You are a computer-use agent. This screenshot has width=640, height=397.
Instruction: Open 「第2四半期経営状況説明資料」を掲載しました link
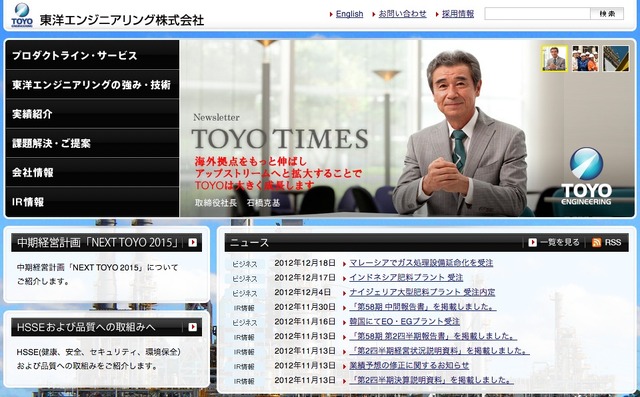pos(440,351)
